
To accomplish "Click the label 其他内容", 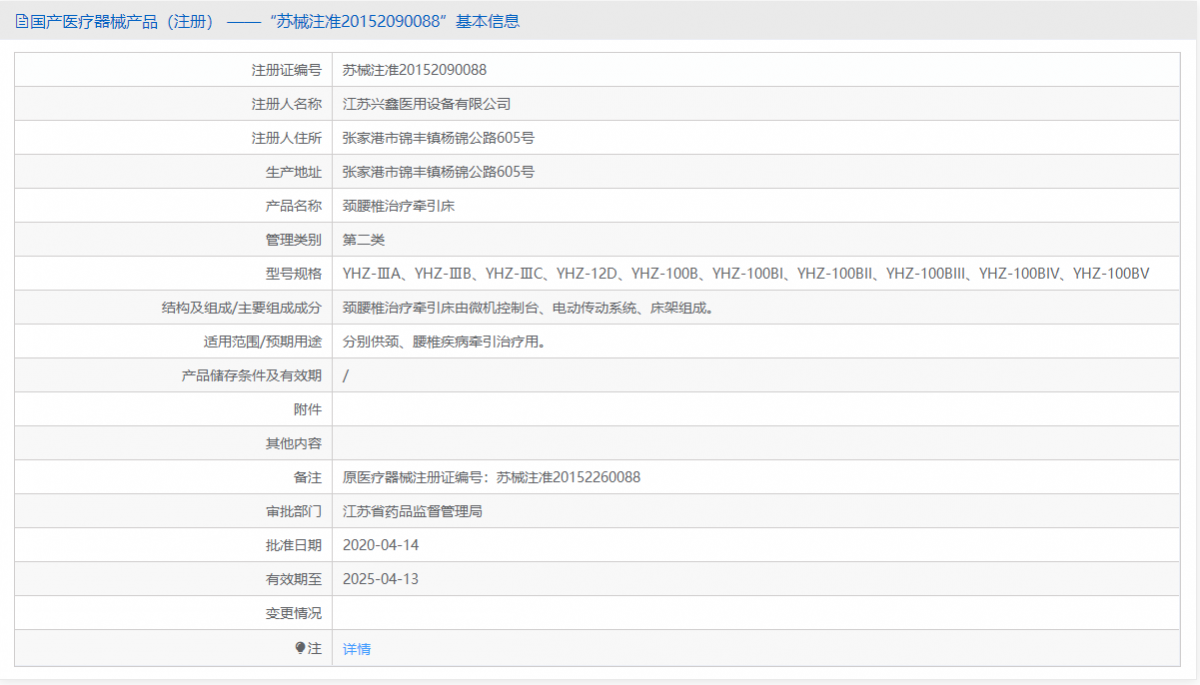I will tap(294, 444).
